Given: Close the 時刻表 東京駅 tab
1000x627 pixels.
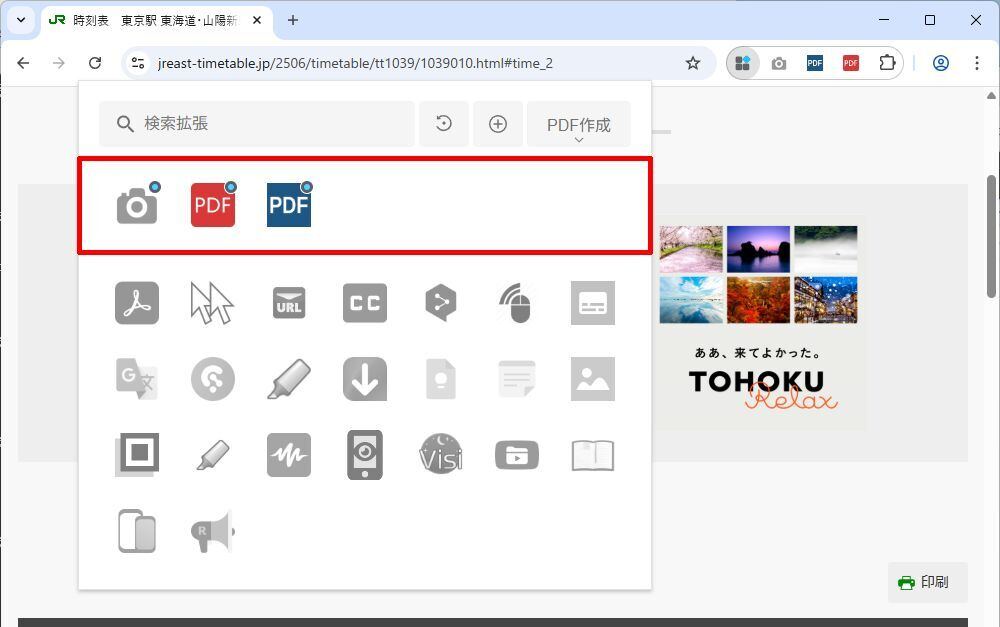Looking at the screenshot, I should tap(257, 20).
